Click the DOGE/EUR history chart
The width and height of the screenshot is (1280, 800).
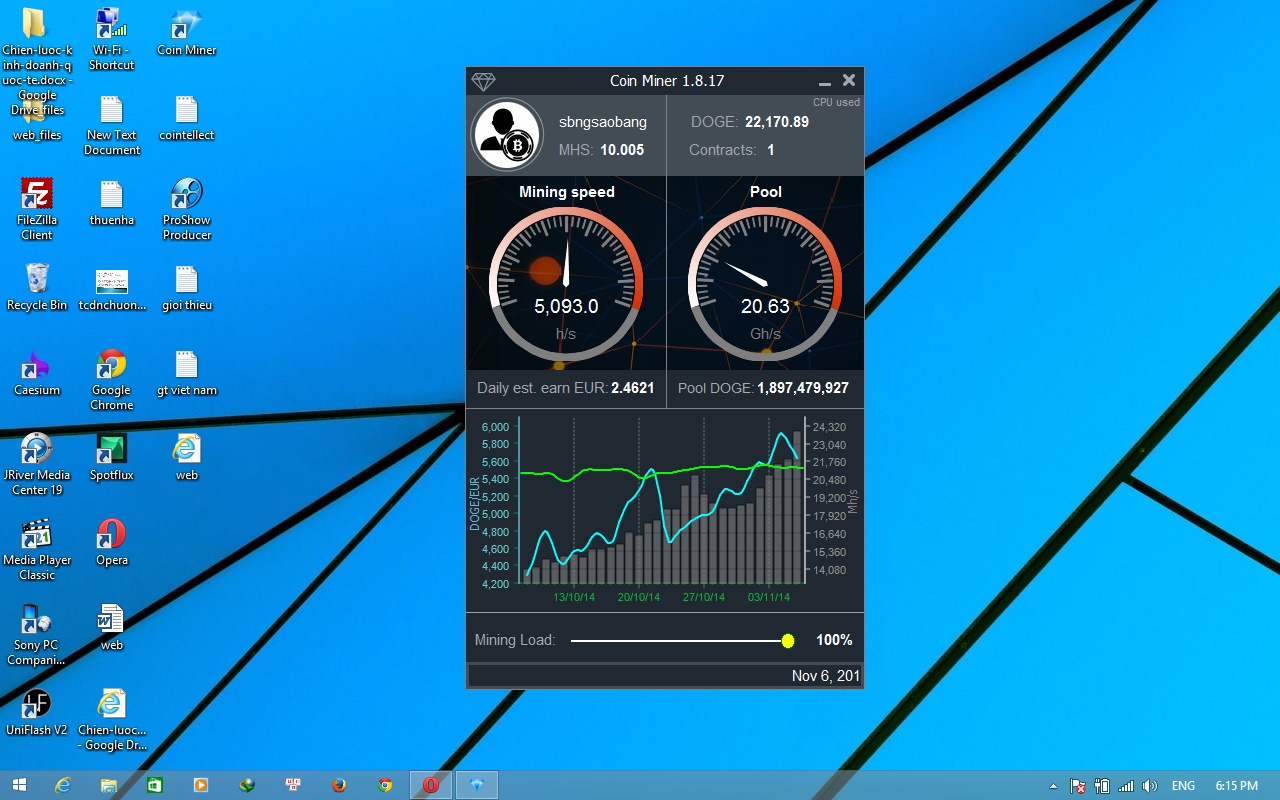(665, 508)
